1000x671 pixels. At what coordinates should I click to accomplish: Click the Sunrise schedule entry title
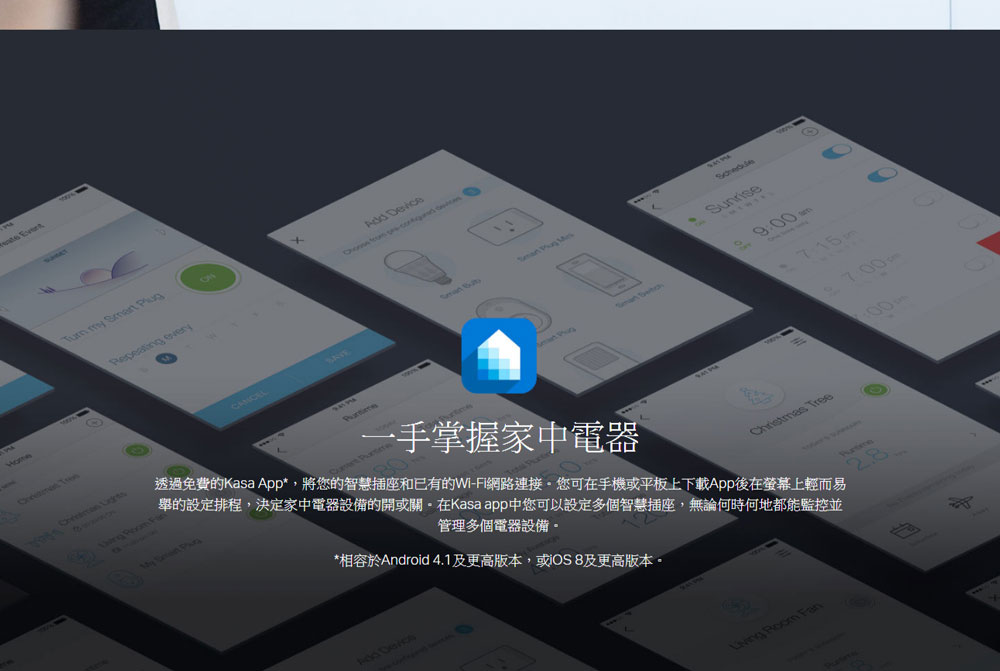[733, 199]
